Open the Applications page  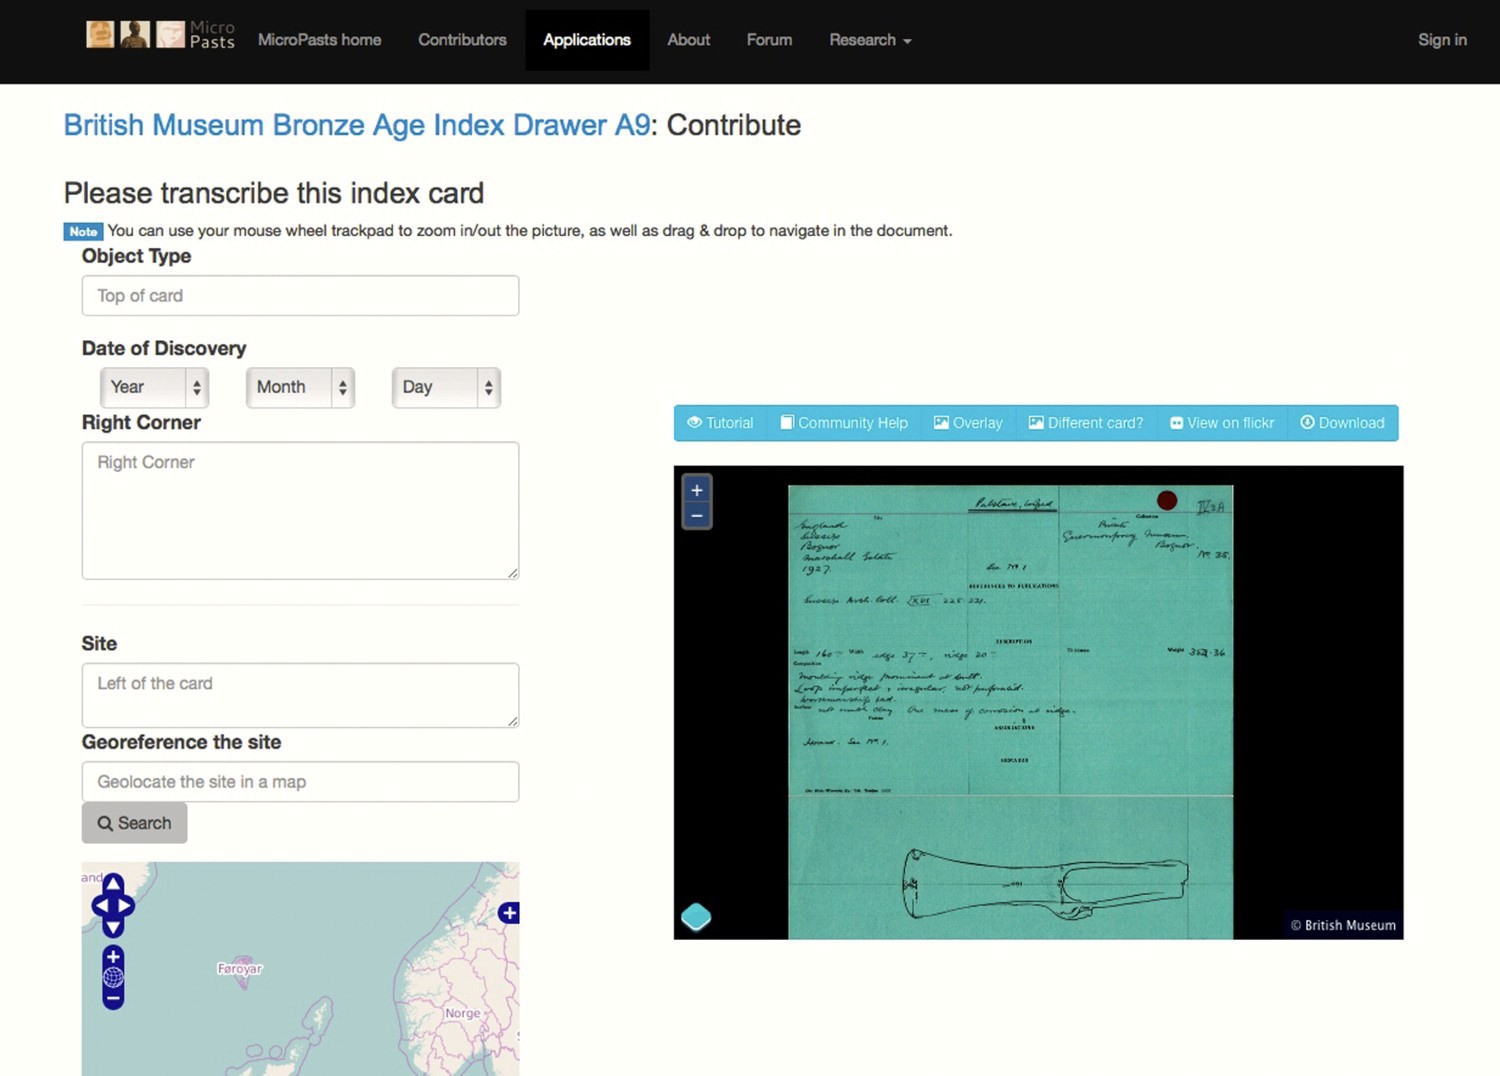587,40
